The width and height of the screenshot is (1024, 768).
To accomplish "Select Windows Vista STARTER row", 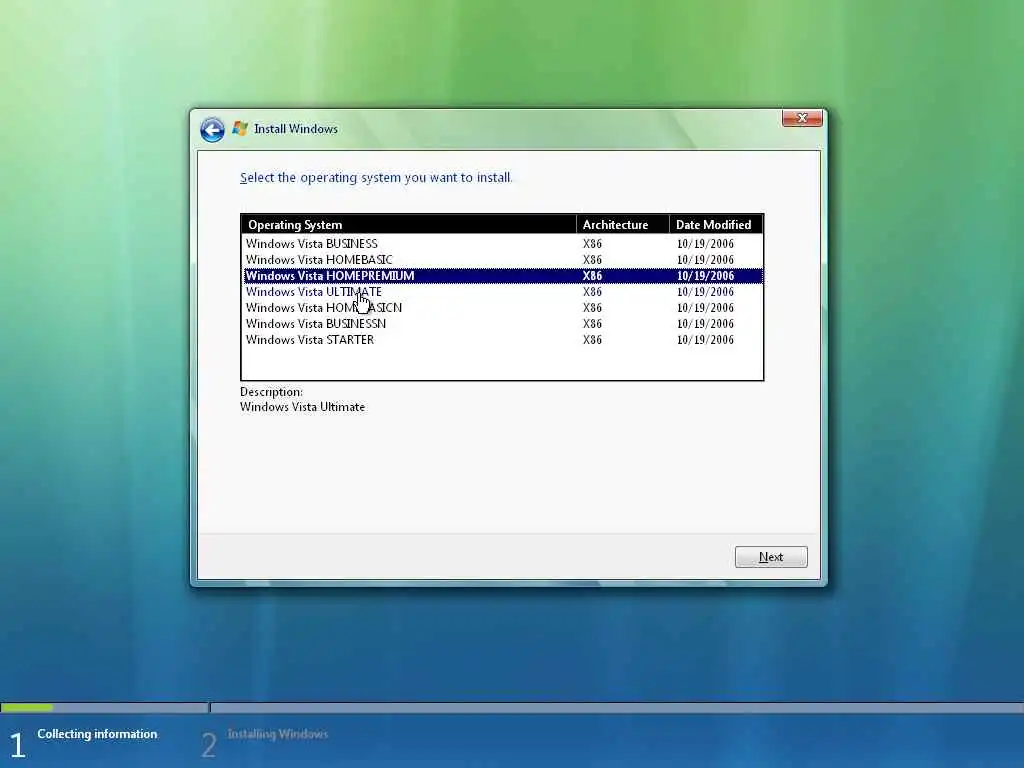I will [502, 340].
